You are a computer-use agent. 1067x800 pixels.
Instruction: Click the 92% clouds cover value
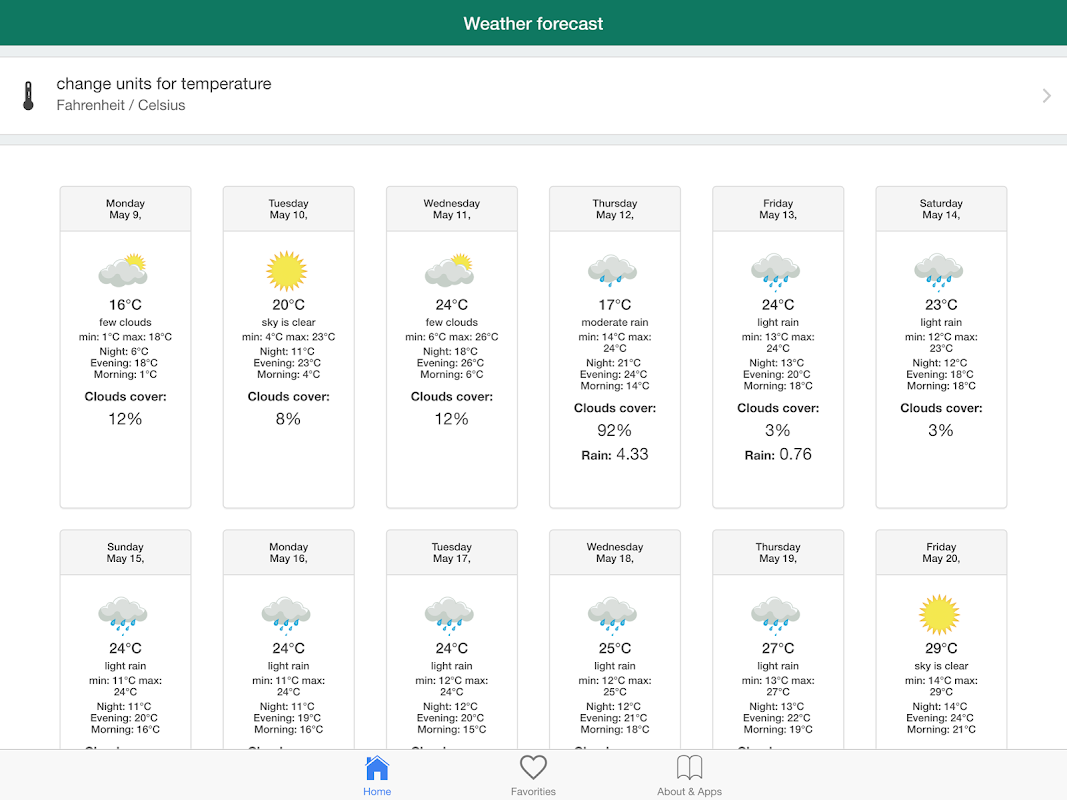614,431
